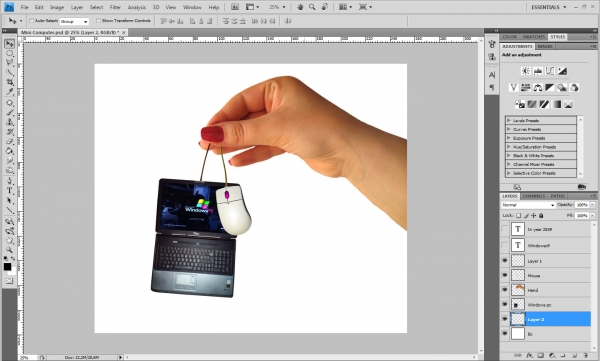Screen dimensions: 600x361
Task: Enable Show Transform Controls checkbox
Action: tap(98, 21)
